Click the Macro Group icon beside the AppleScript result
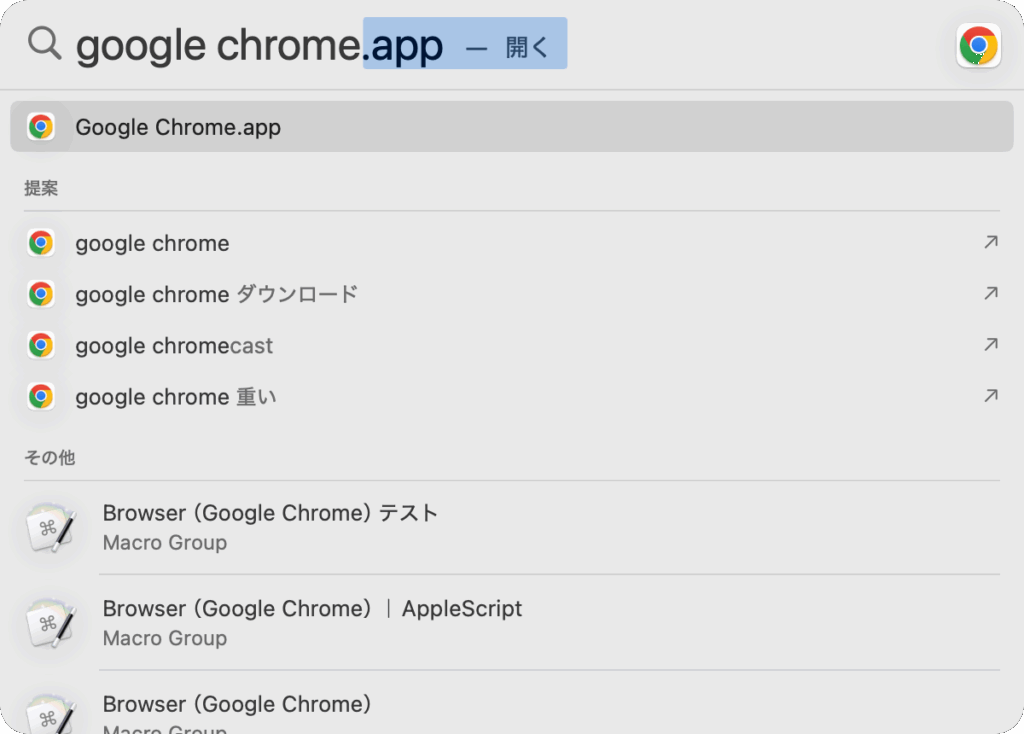 pyautogui.click(x=50, y=623)
